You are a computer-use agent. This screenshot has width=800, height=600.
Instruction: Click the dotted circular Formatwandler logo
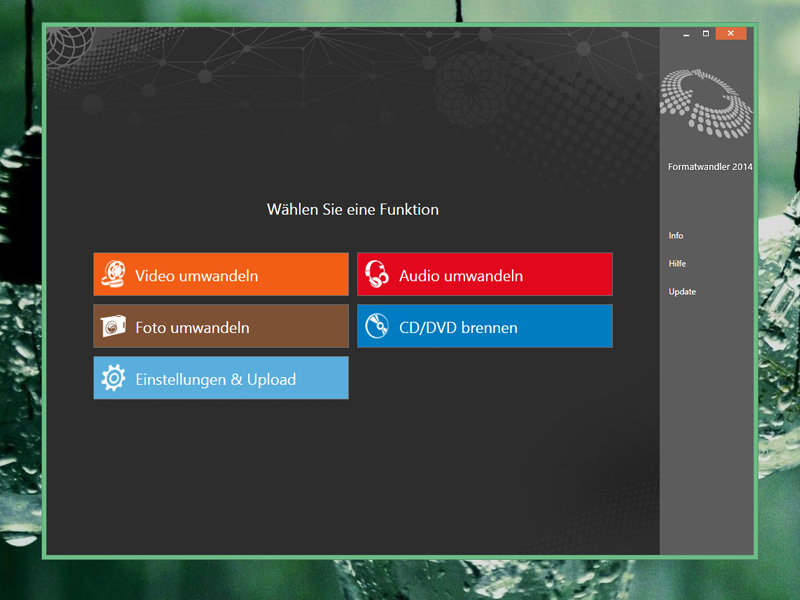click(x=705, y=100)
